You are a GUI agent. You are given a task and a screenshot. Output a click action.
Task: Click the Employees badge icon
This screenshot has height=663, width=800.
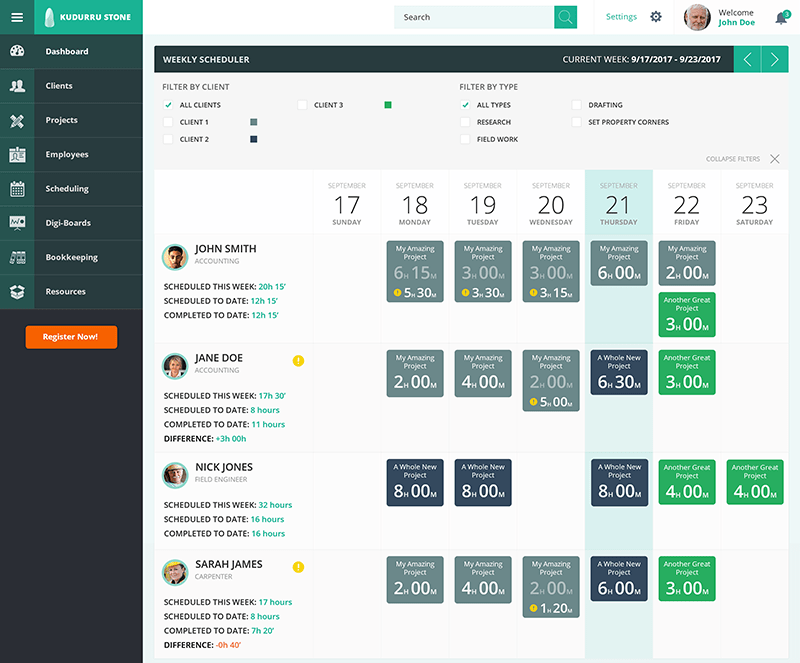pyautogui.click(x=17, y=155)
